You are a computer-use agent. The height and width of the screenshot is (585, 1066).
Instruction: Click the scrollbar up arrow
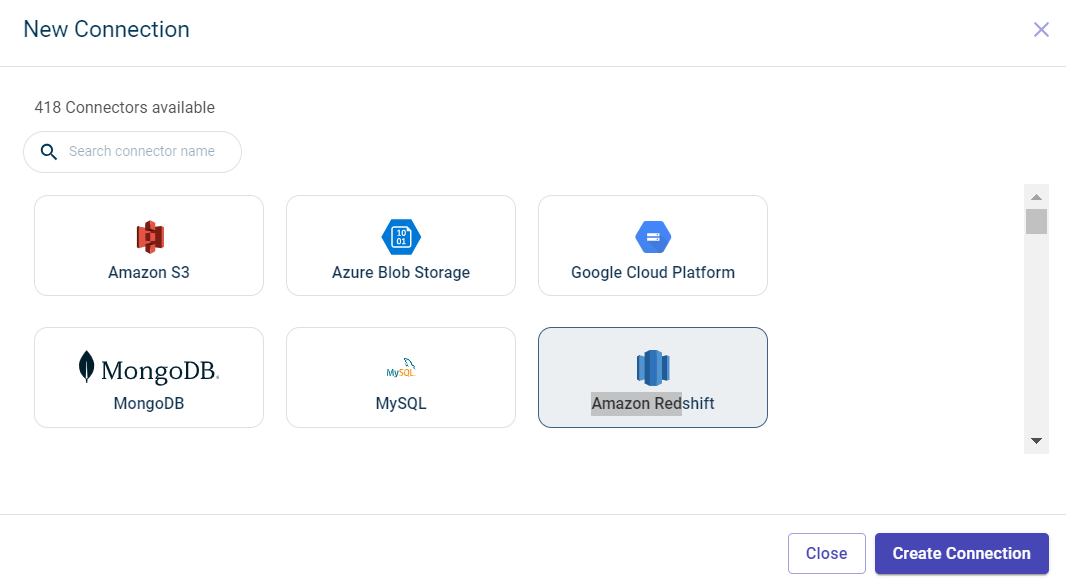[1036, 196]
